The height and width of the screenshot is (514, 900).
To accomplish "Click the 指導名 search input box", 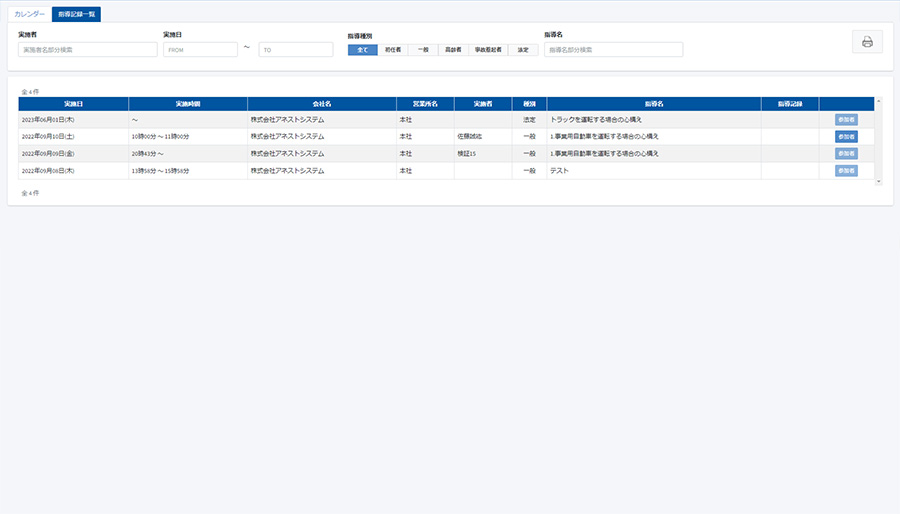I will [613, 49].
